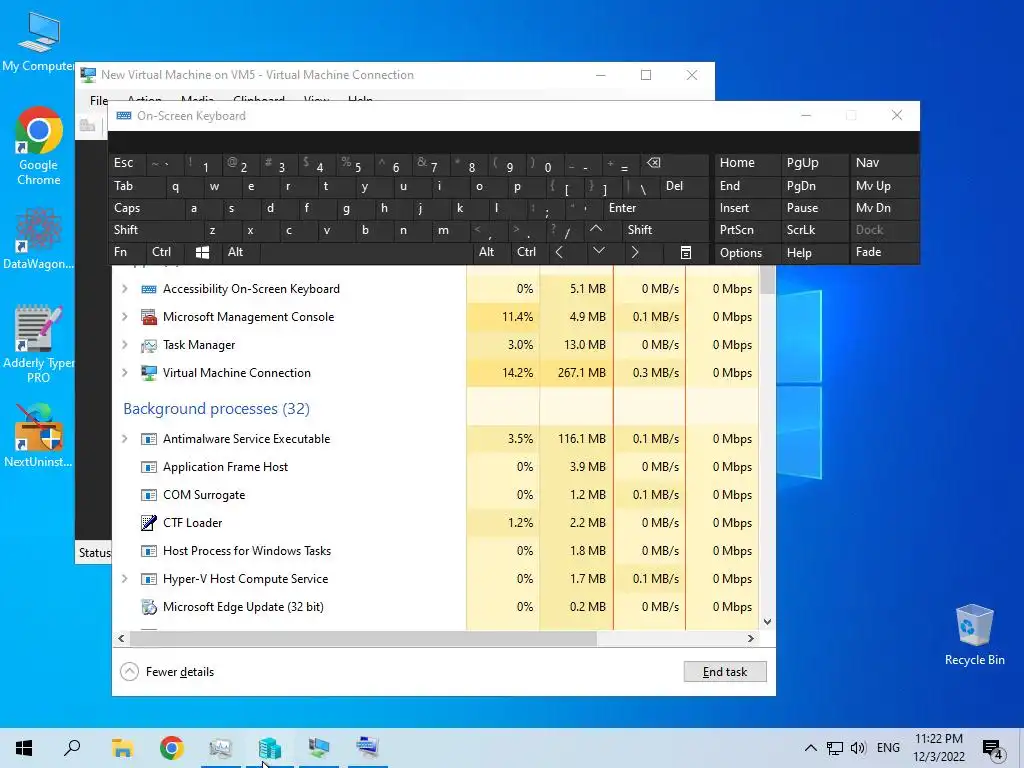Click Task Manager horizontal scrollbar thumb

[363, 639]
